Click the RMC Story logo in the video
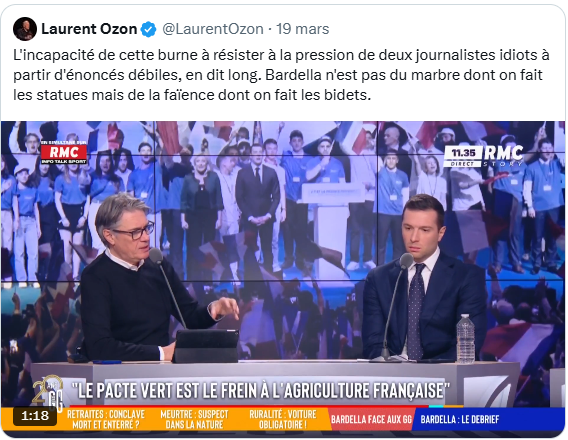The image size is (568, 440). click(x=504, y=155)
